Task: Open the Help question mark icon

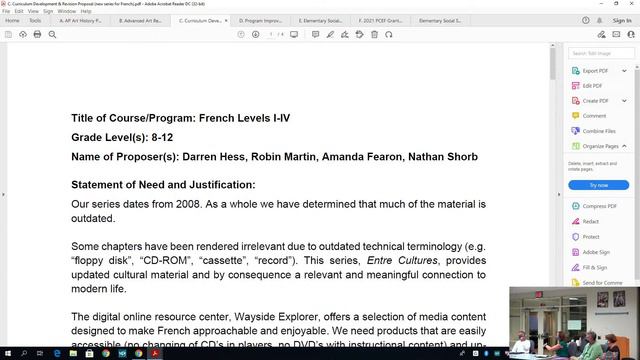Action: pyautogui.click(x=586, y=20)
